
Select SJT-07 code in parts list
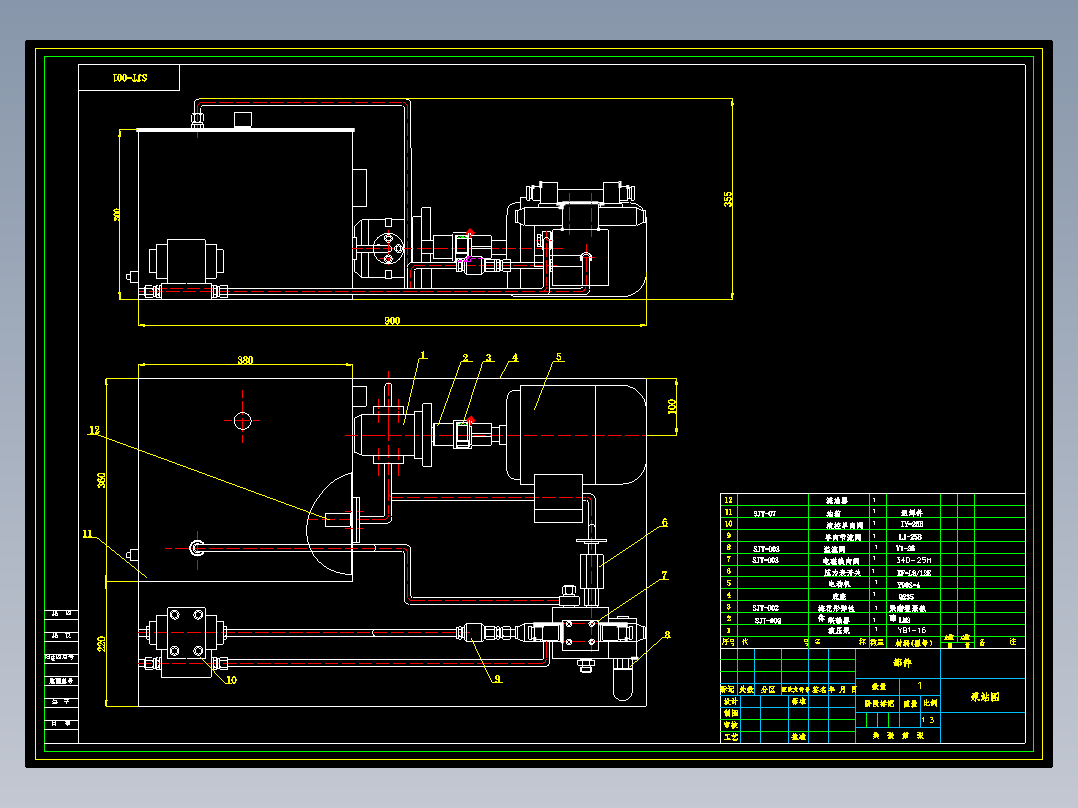[764, 514]
